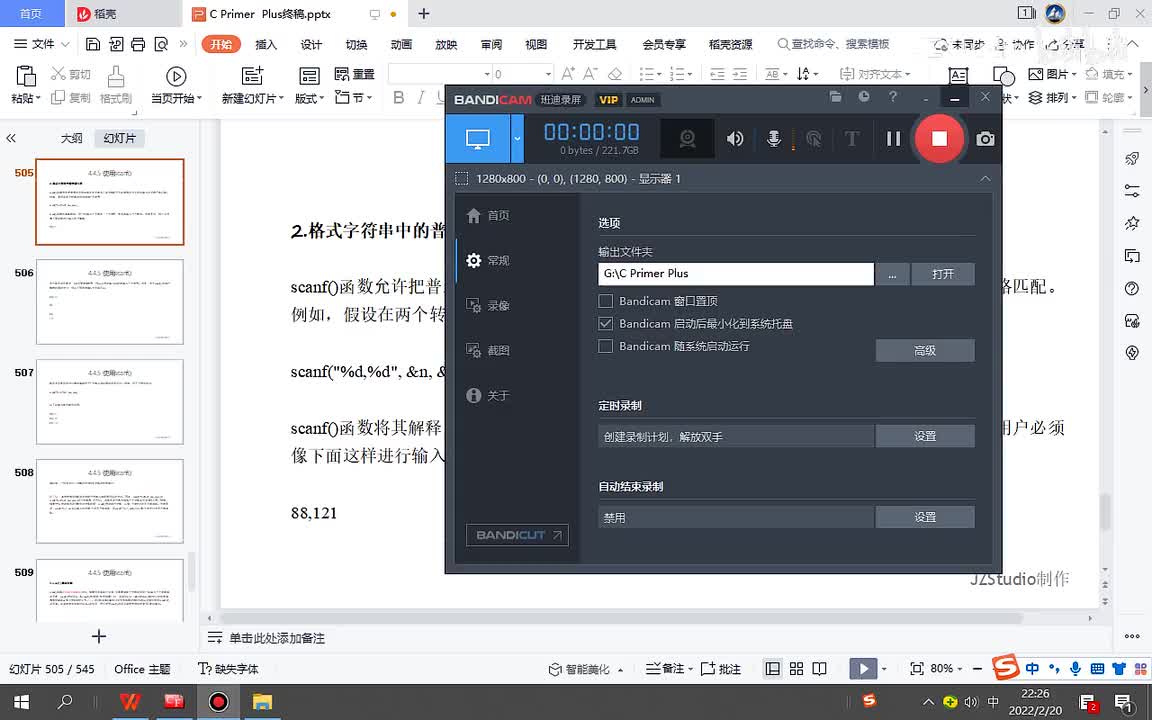
Task: Open bullet list dropdown
Action: pyautogui.click(x=658, y=74)
